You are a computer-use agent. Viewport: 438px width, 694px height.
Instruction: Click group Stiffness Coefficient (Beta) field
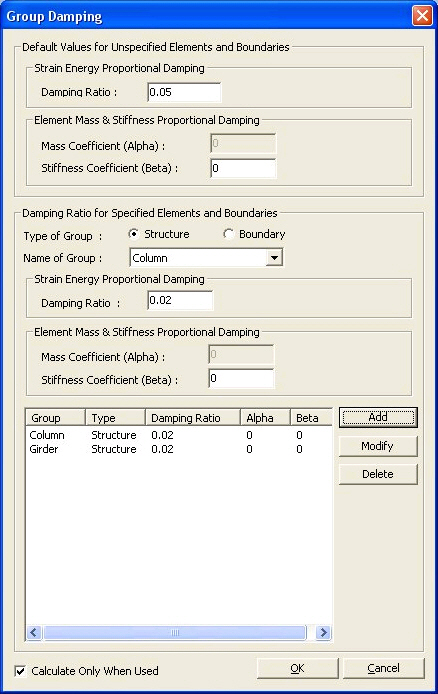click(241, 379)
